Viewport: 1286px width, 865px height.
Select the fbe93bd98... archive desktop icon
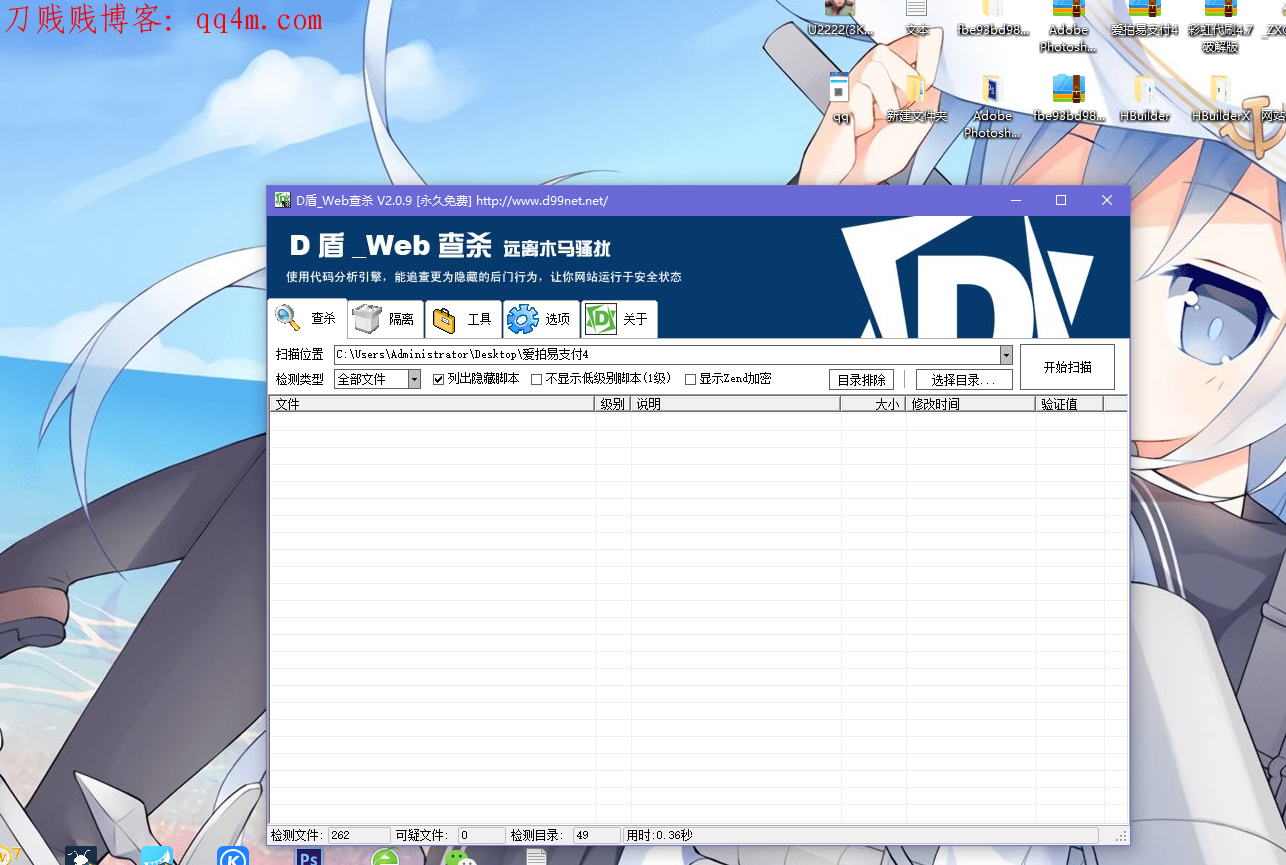coord(1069,96)
